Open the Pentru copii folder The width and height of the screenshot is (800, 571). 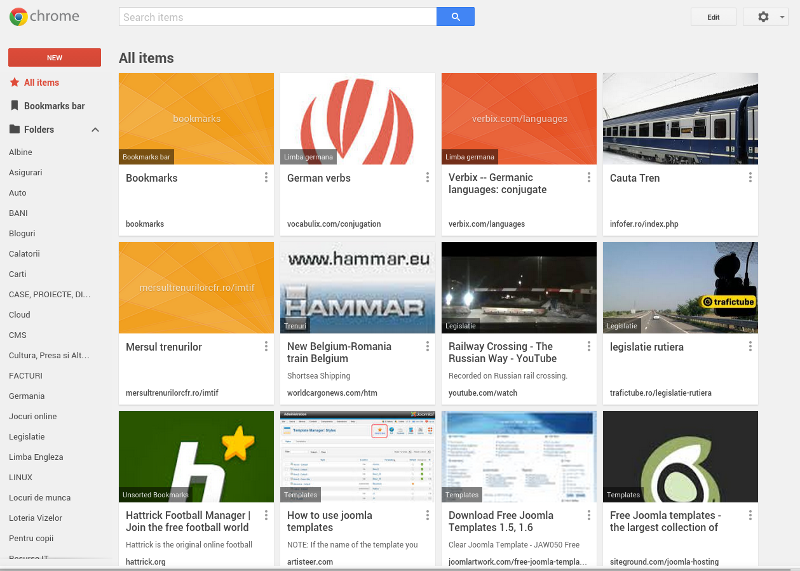click(31, 538)
